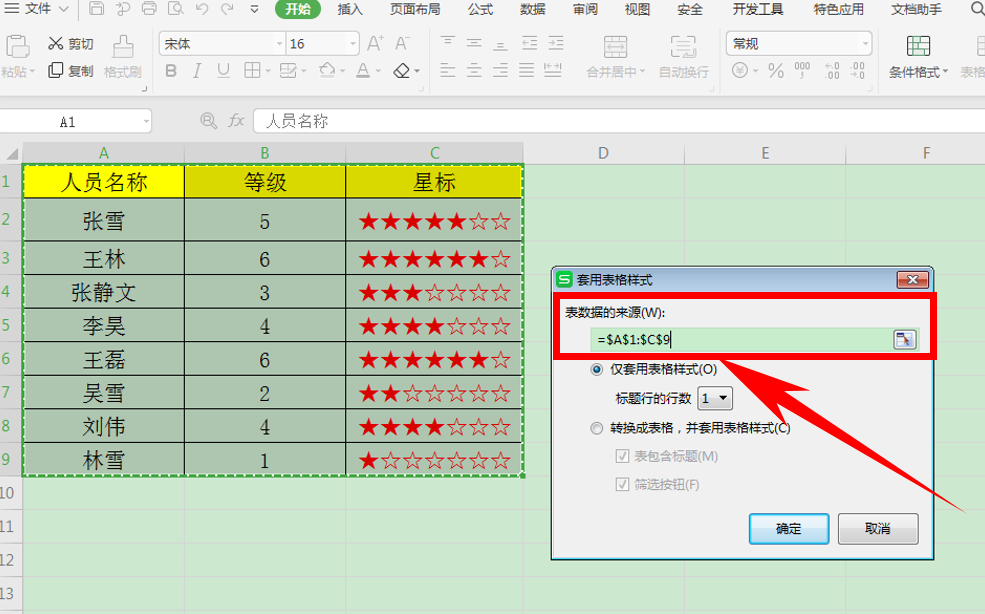Expand the 文件 menu arrow
The width and height of the screenshot is (985, 614).
point(63,9)
